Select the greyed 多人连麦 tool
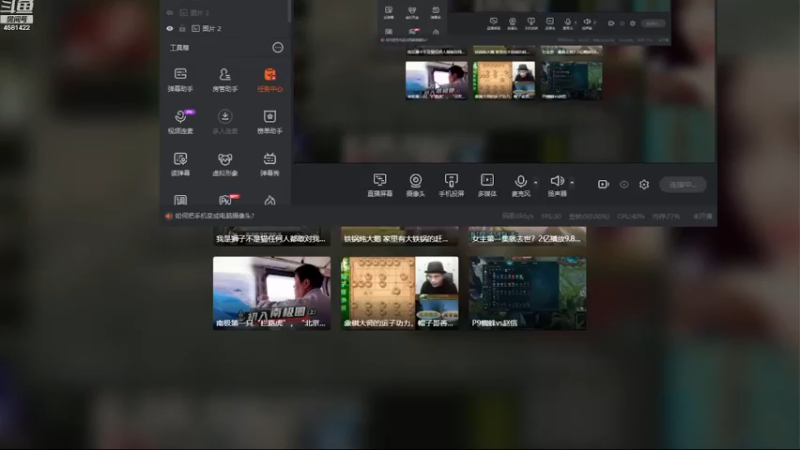Image resolution: width=800 pixels, height=450 pixels. click(225, 122)
